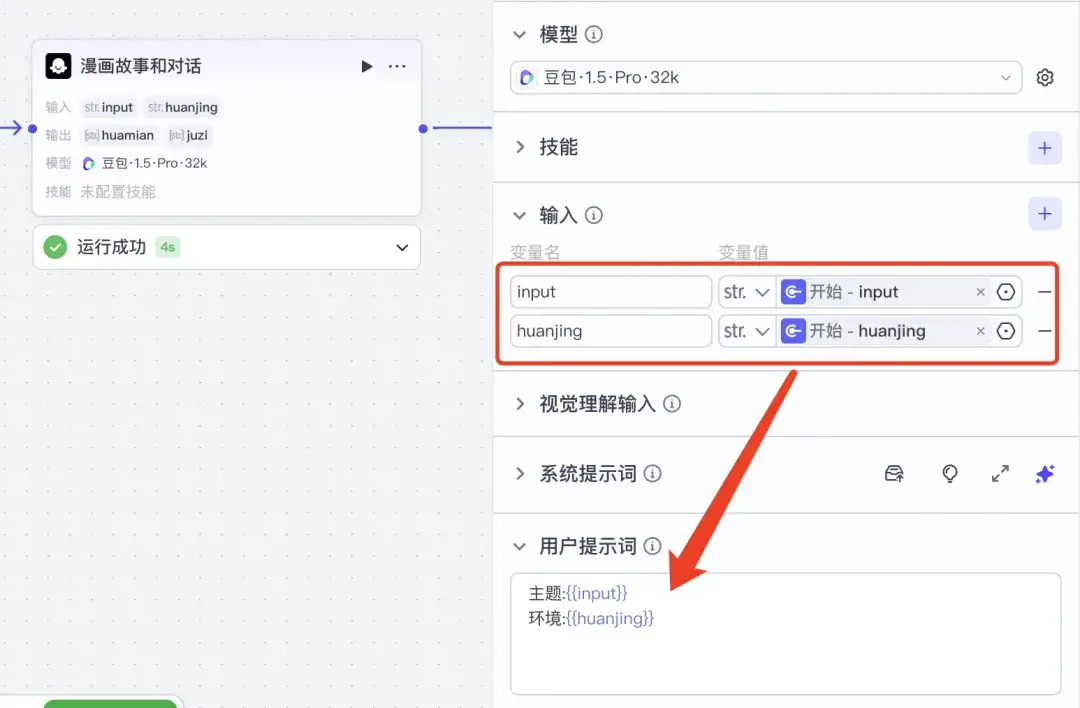Open model settings gear icon

(1044, 77)
